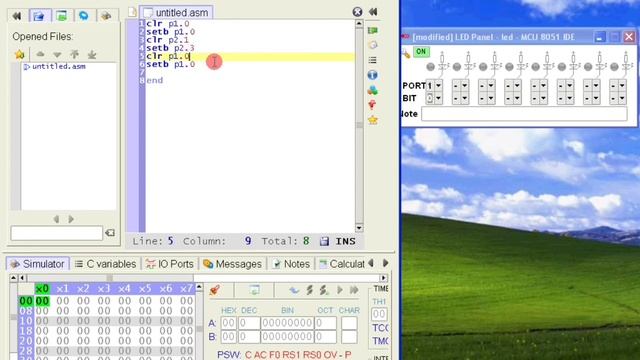
Task: Click the new file page icon beside tab
Action: coord(132,12)
